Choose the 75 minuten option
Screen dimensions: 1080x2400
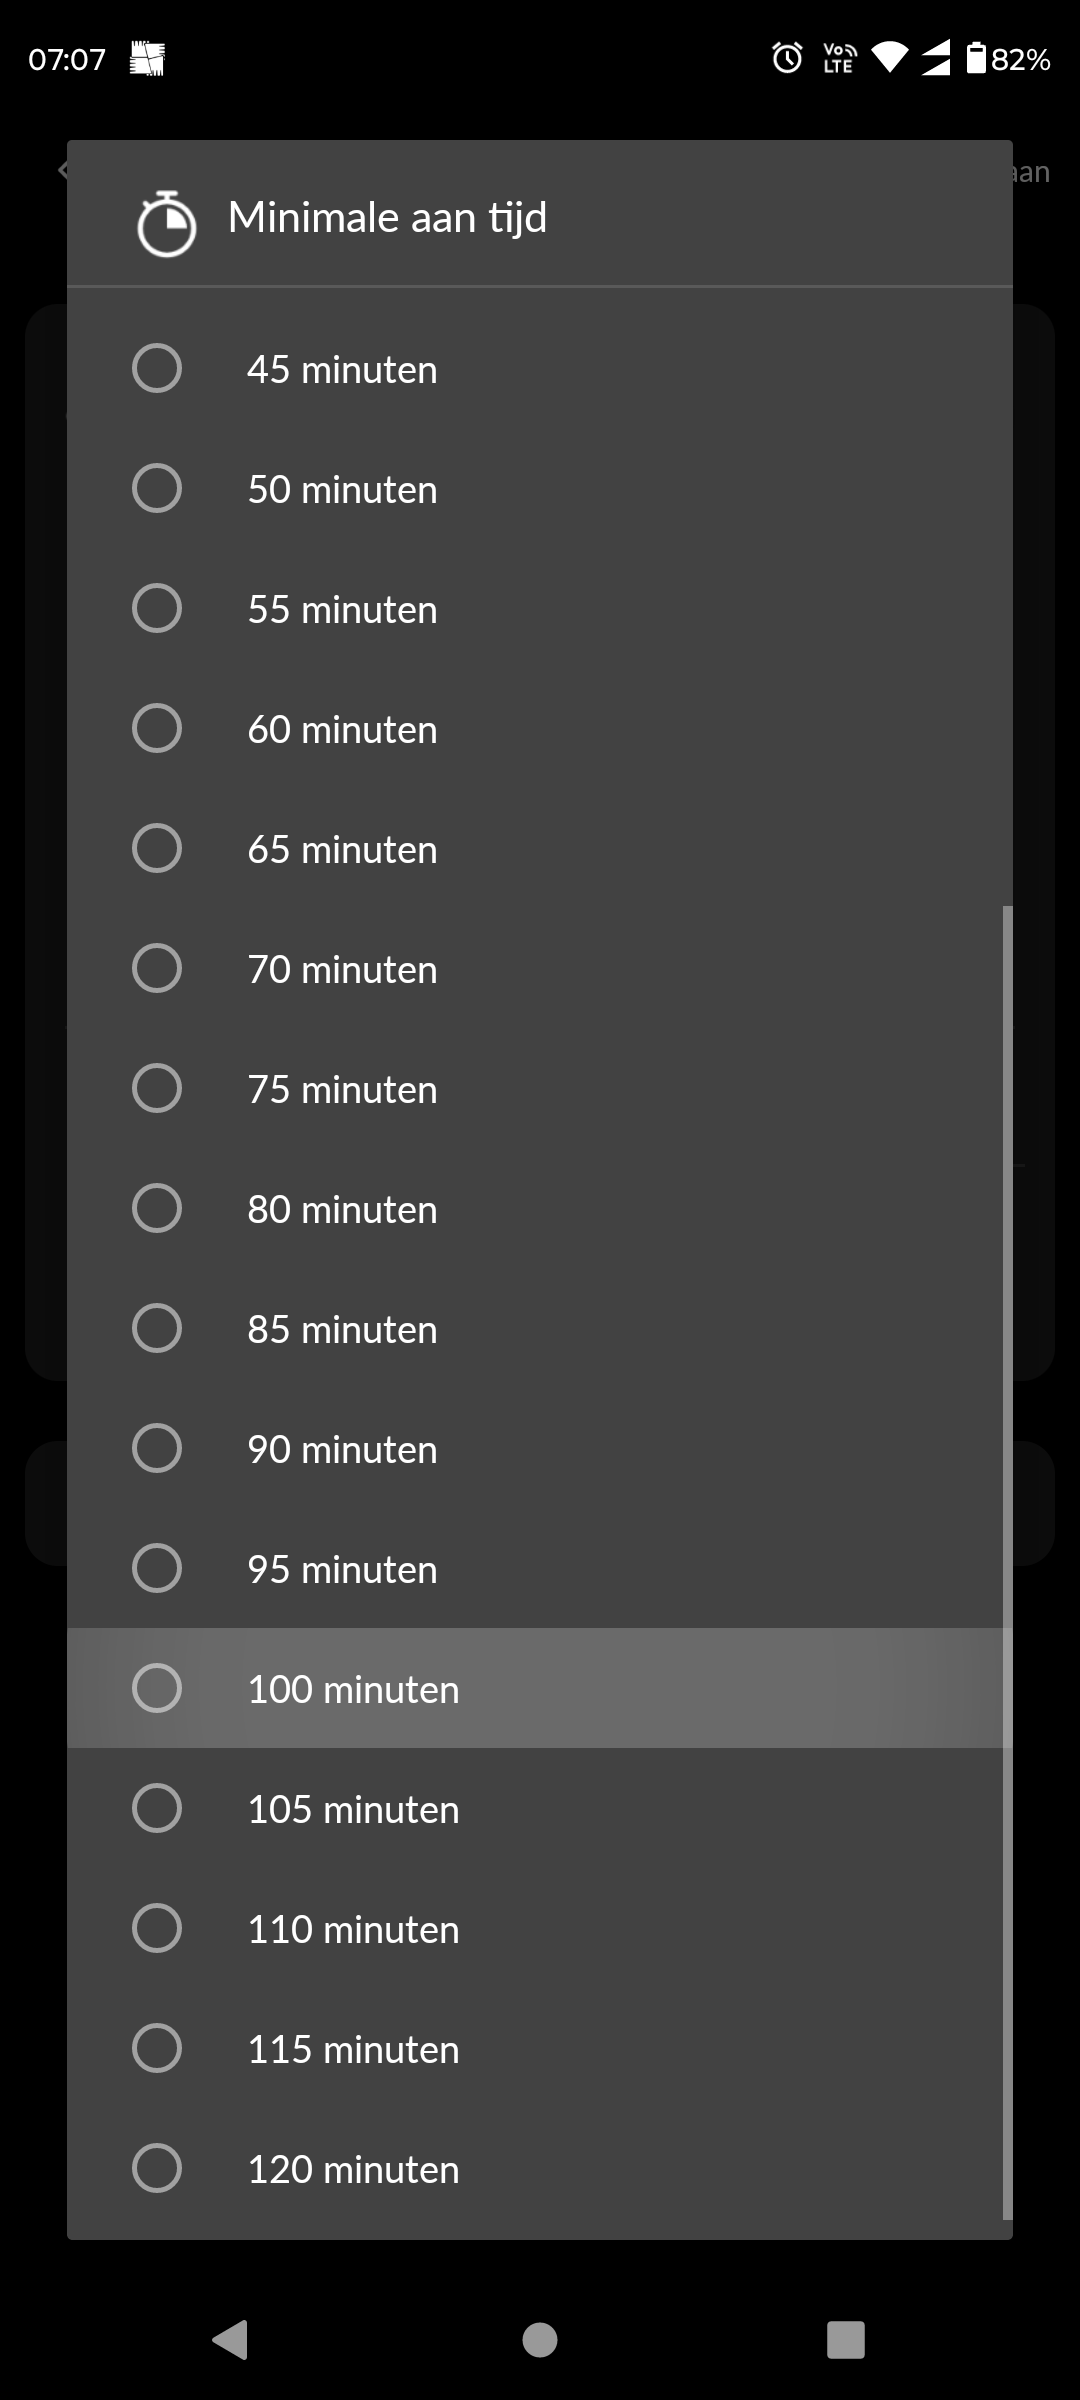[x=540, y=1088]
